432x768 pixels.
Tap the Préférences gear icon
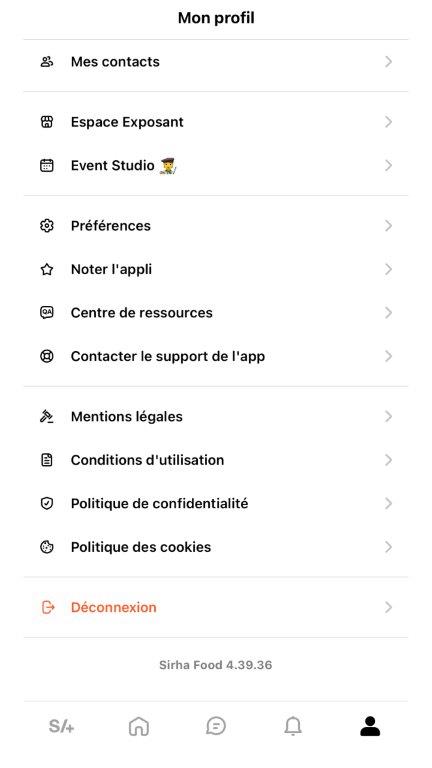tap(47, 226)
